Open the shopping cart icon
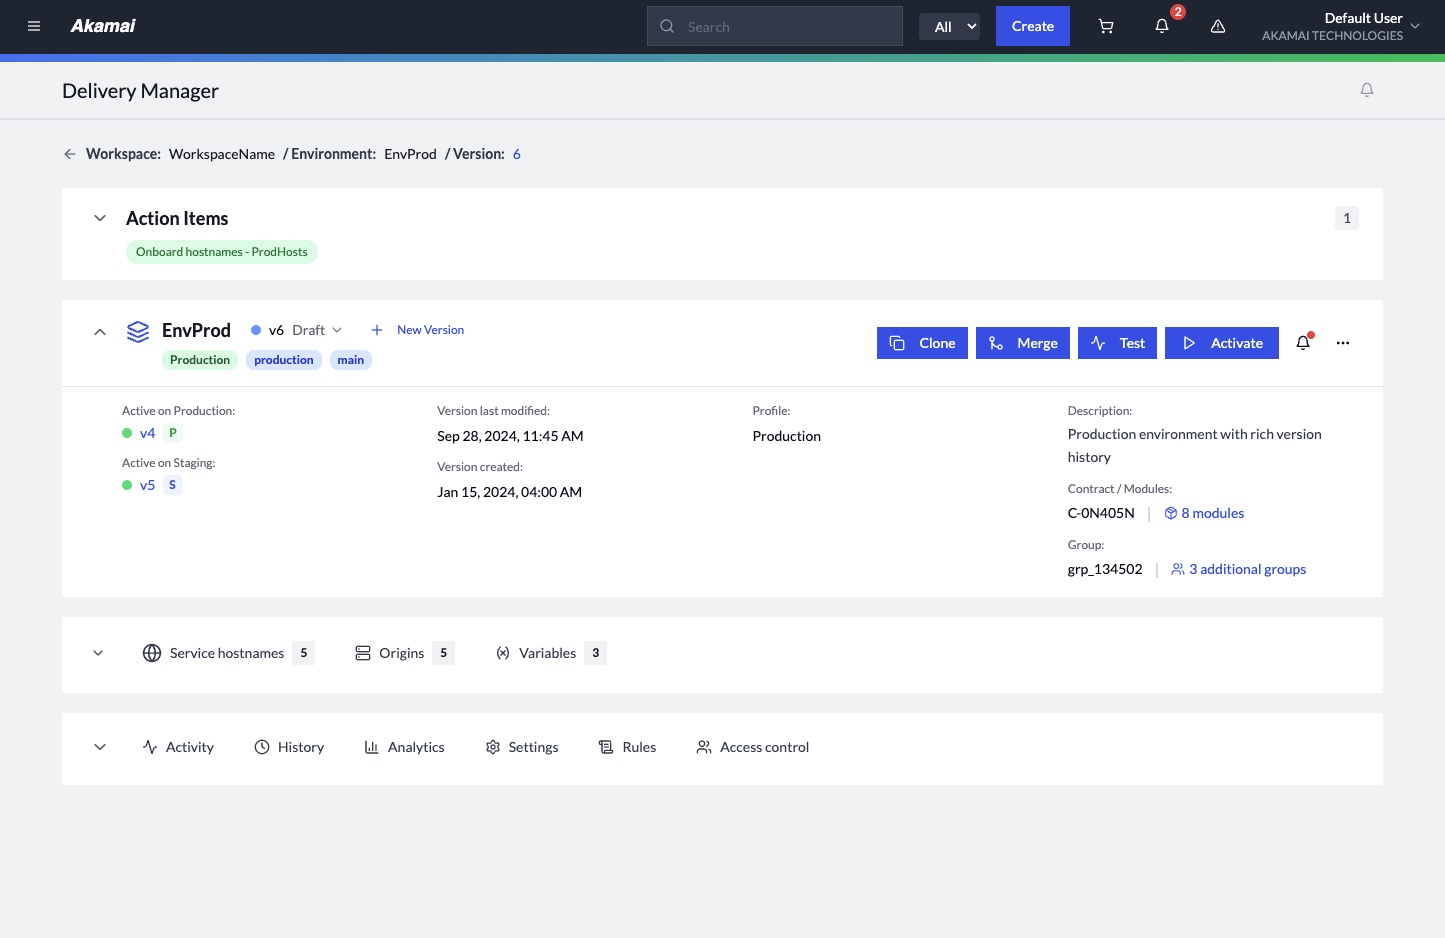 tap(1106, 27)
